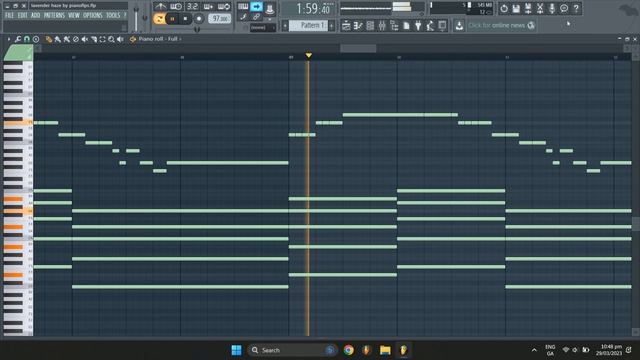640x360 pixels.
Task: Toggle typing keyboard to piano
Action: pos(243,7)
